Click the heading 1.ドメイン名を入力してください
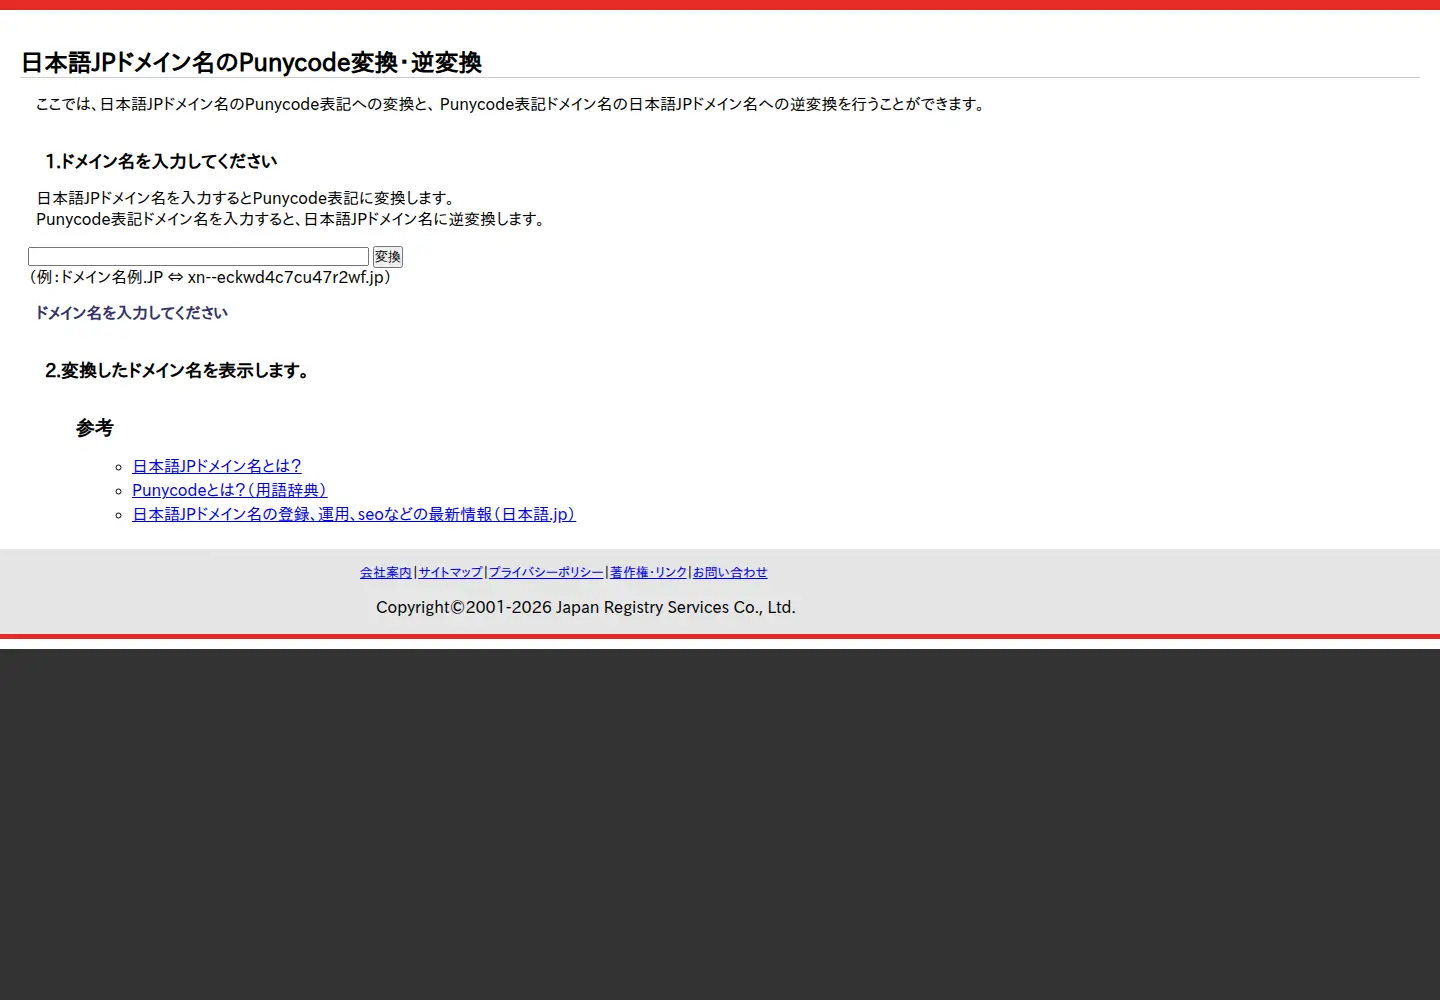The height and width of the screenshot is (1000, 1440). [x=161, y=162]
